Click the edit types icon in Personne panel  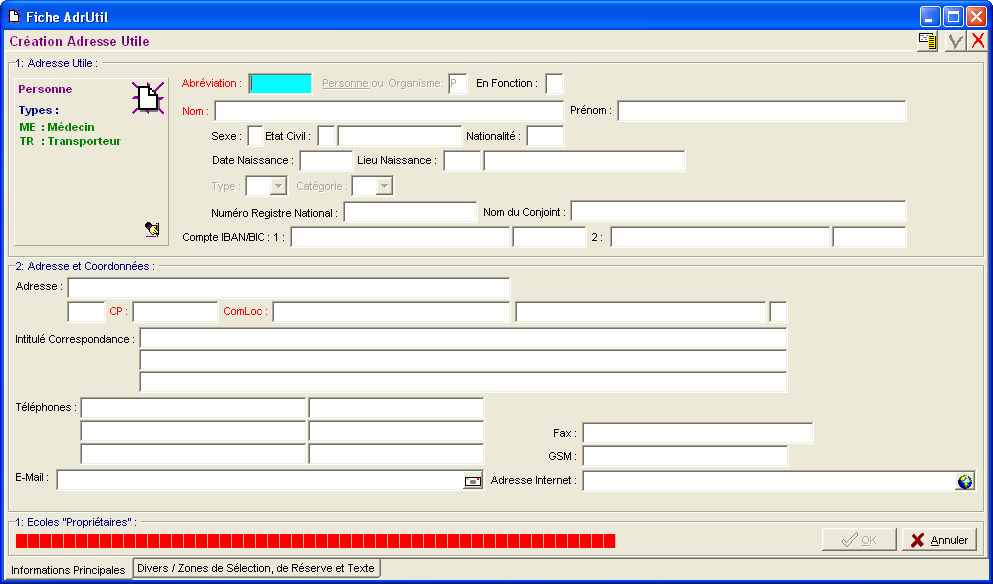point(152,229)
